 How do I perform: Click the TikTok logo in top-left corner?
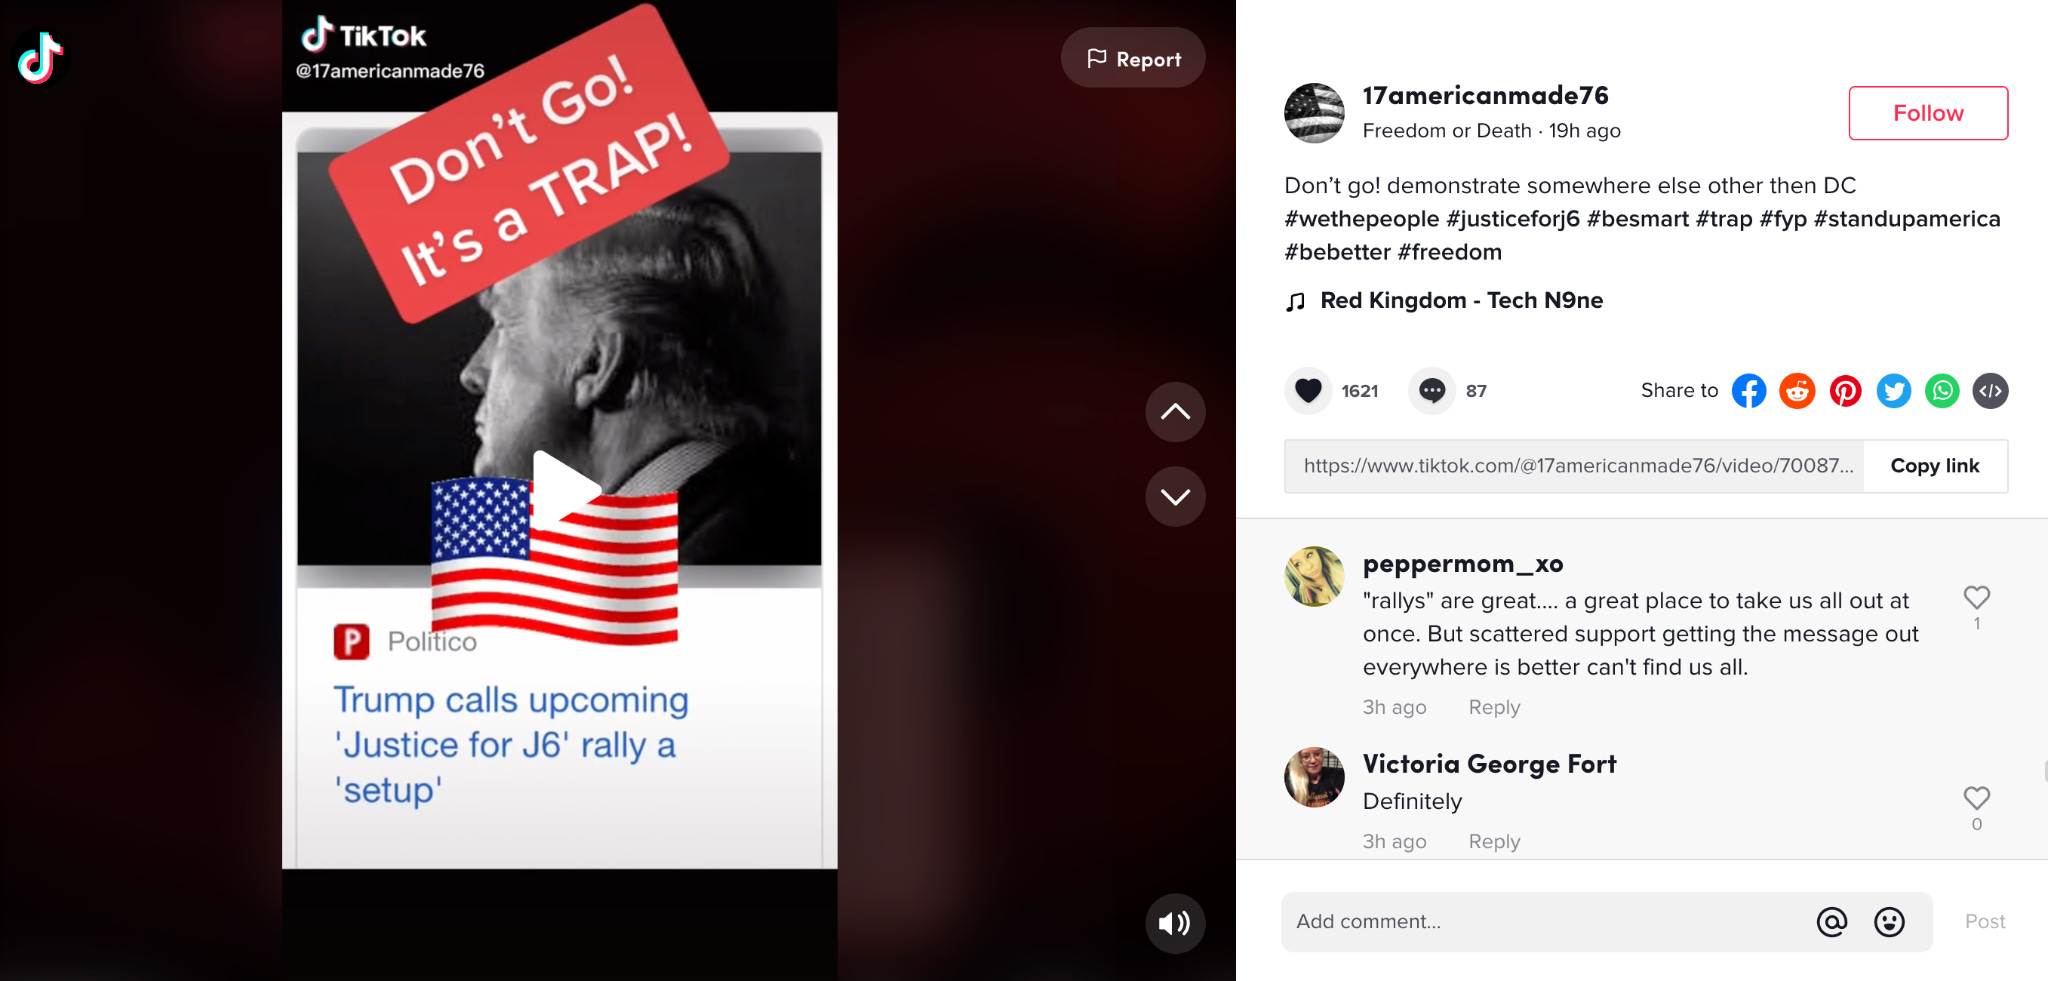tap(41, 58)
